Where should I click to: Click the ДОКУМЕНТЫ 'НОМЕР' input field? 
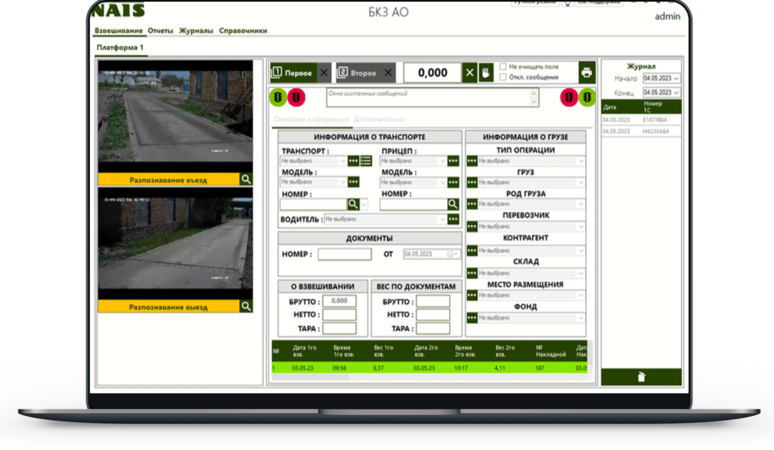coord(344,254)
